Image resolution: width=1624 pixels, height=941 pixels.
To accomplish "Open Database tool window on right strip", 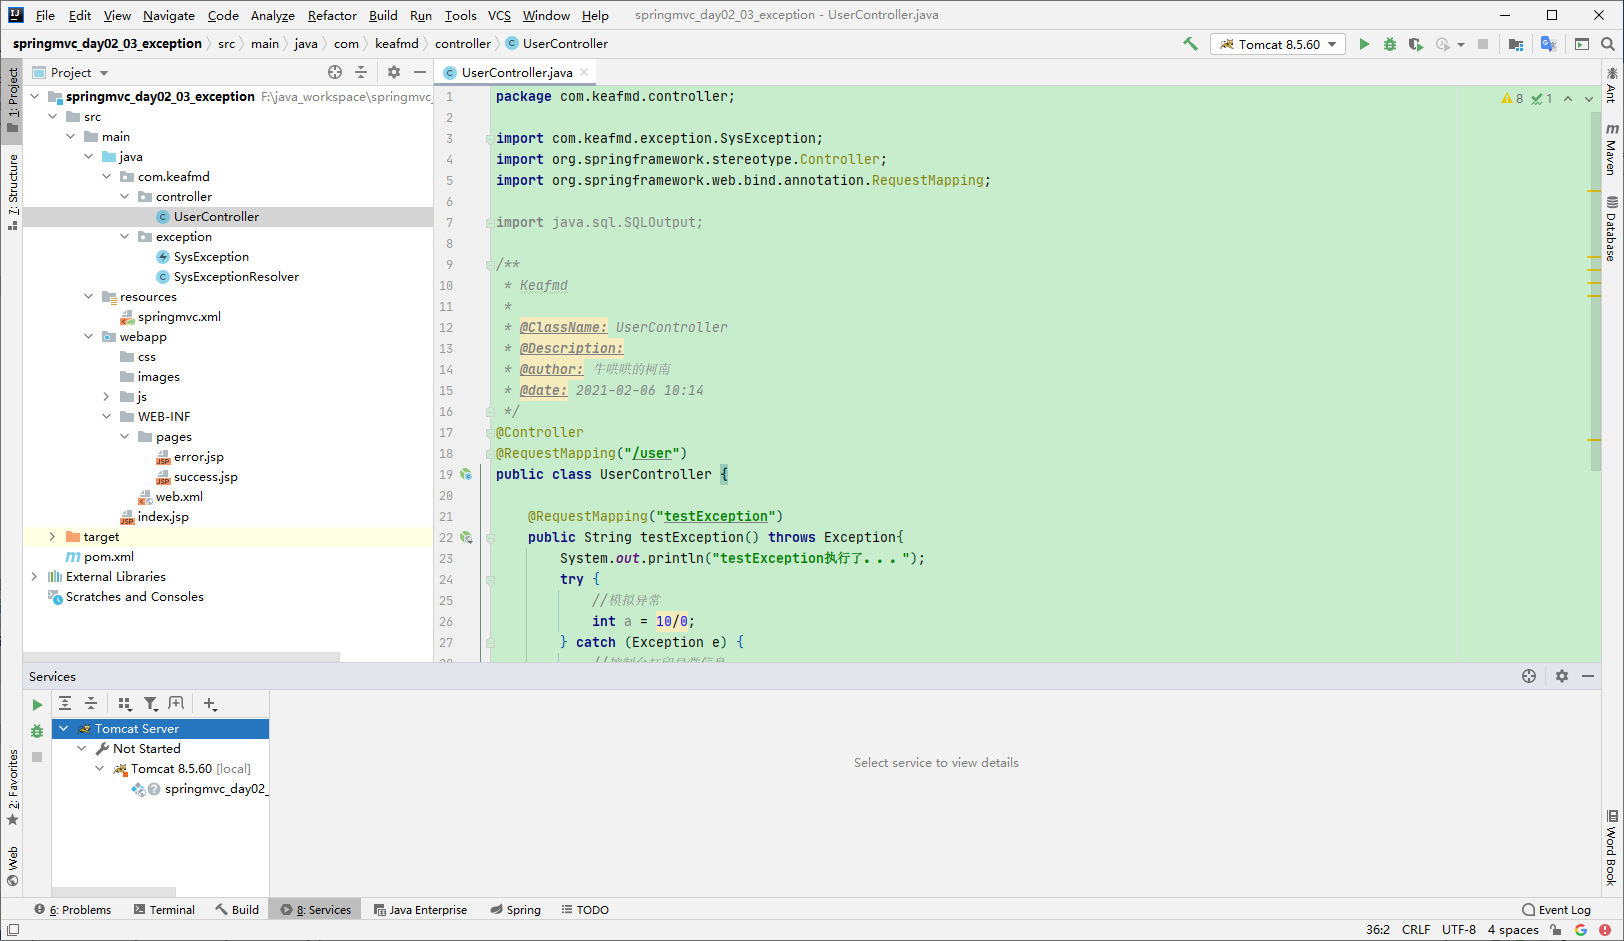I will click(1611, 230).
